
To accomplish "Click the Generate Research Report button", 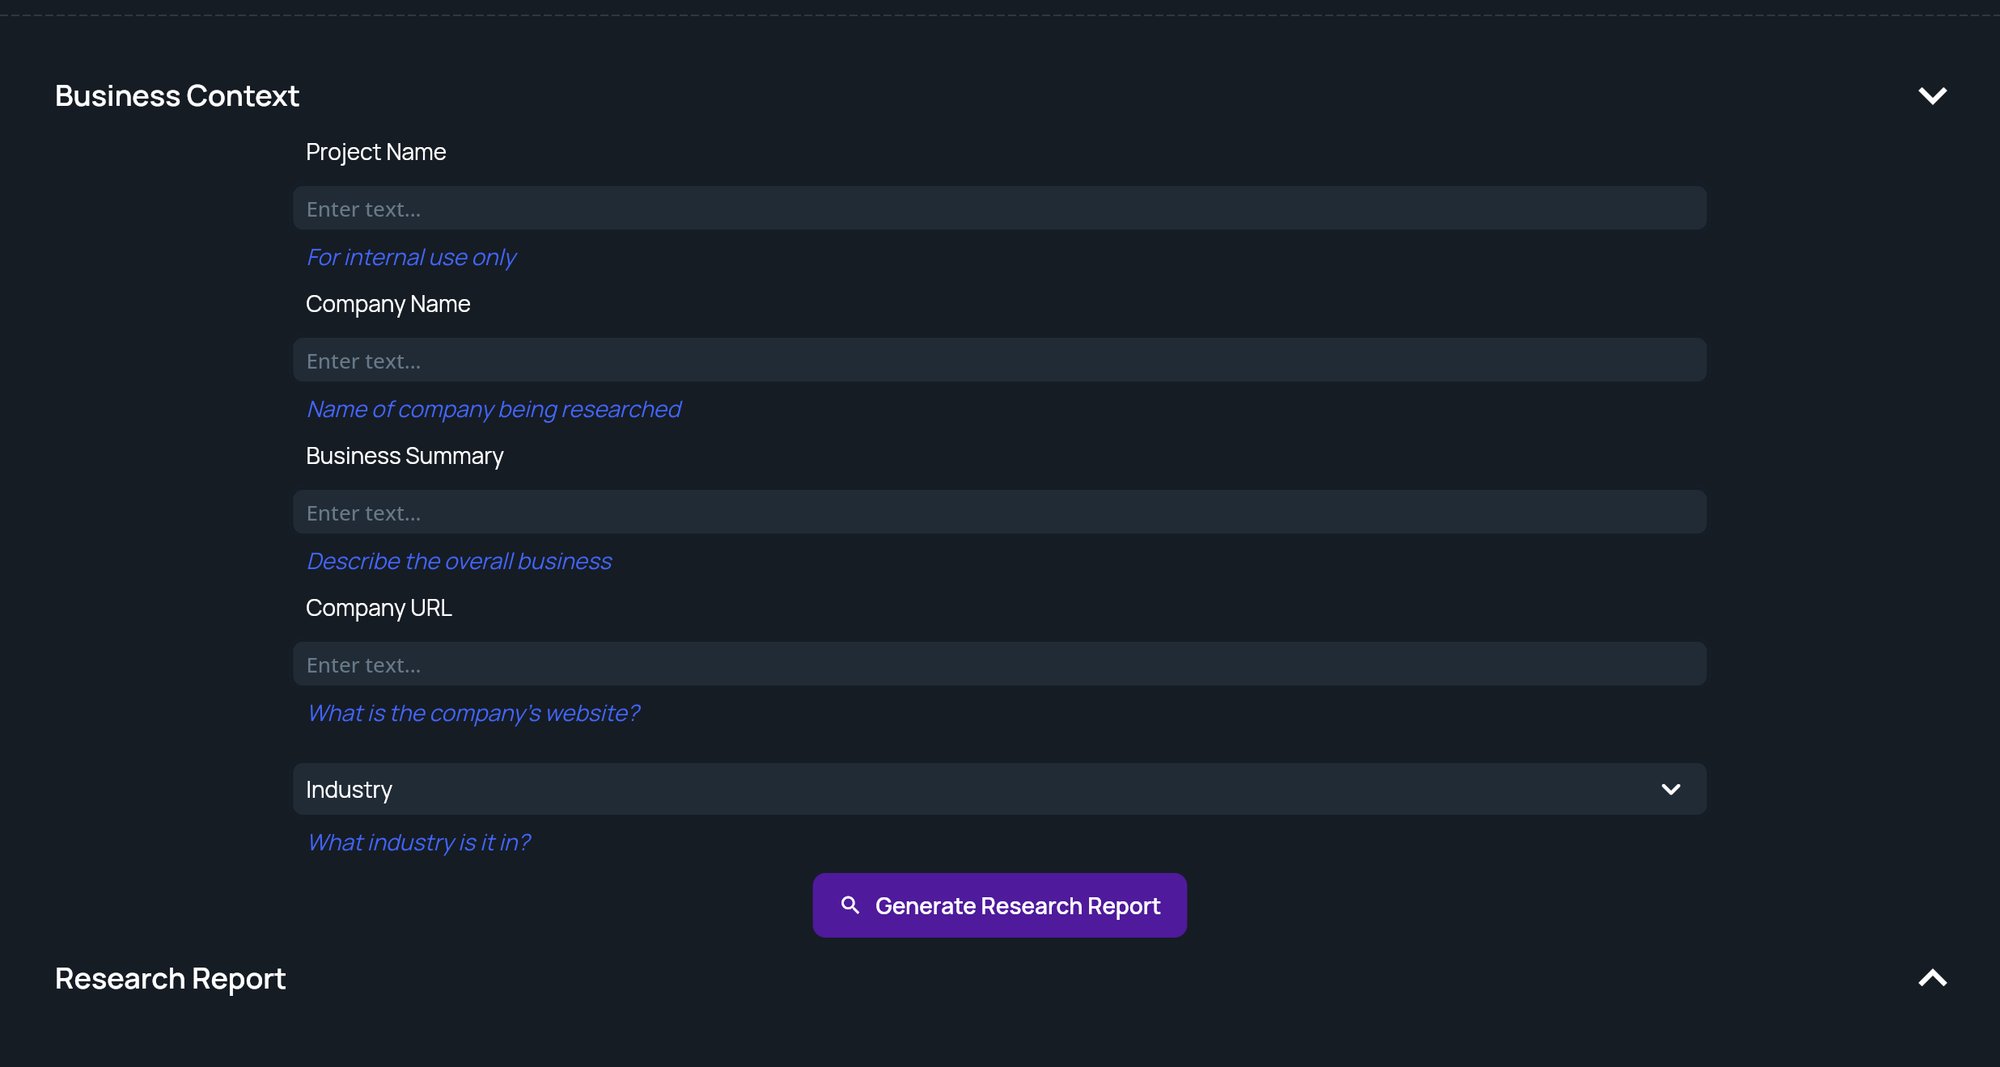I will click(999, 905).
